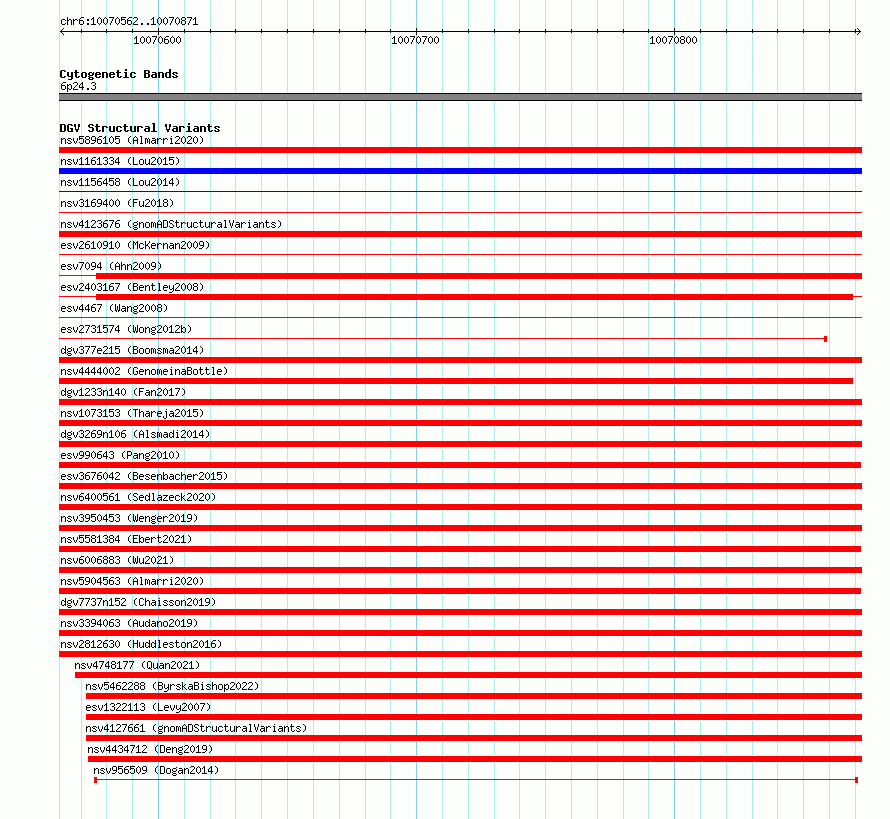Open variant esv2403167 (Bentley2008)
890x819 pixels.
(132, 287)
